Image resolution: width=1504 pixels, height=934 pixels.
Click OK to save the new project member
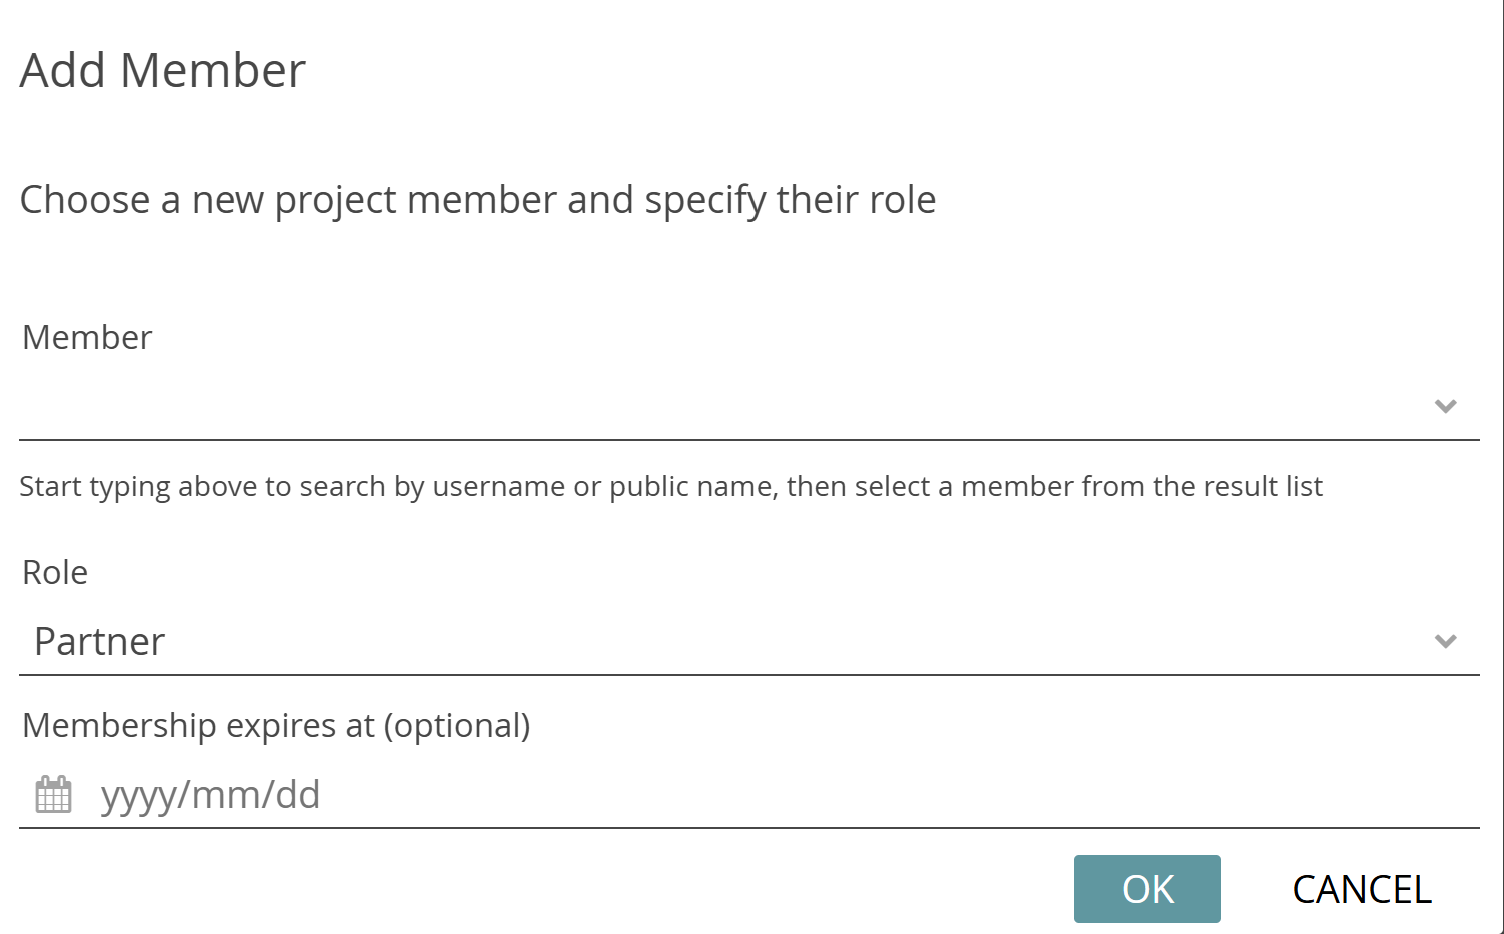(1147, 889)
